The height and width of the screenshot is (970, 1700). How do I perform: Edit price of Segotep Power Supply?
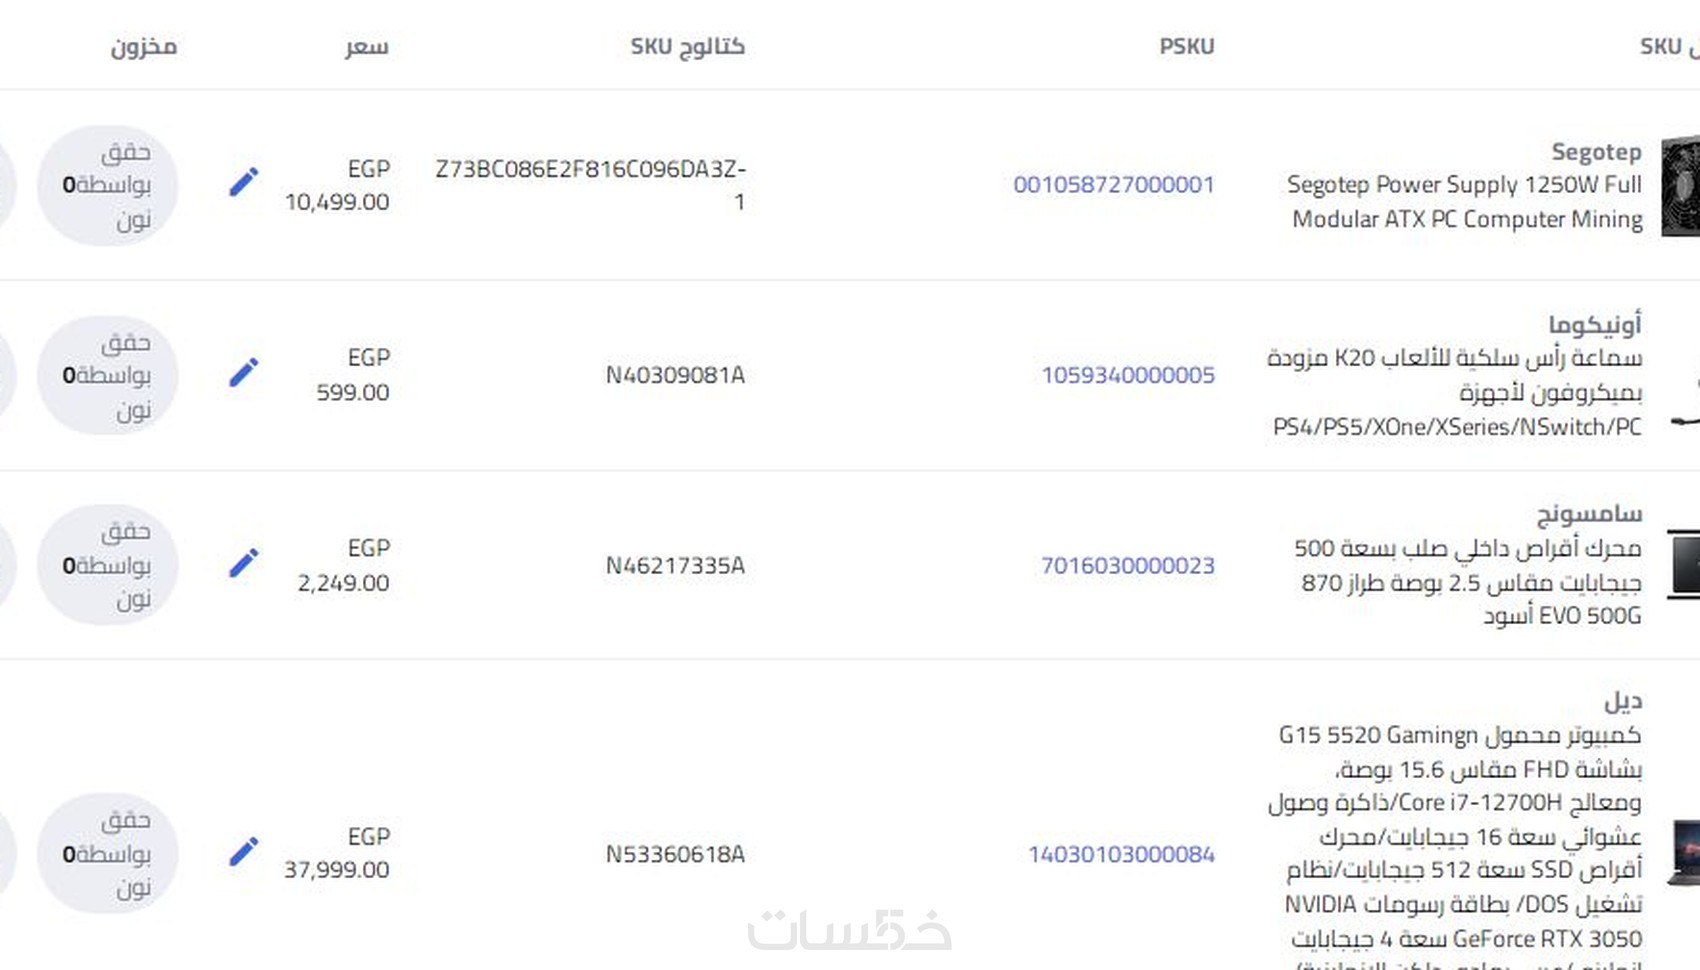(243, 182)
